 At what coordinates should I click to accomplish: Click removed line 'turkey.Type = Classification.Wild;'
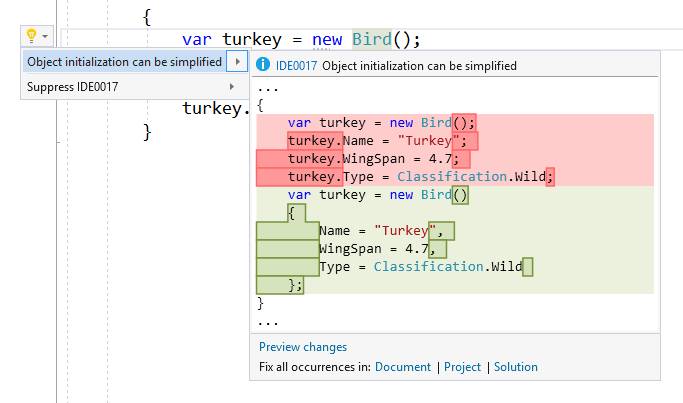pyautogui.click(x=420, y=176)
